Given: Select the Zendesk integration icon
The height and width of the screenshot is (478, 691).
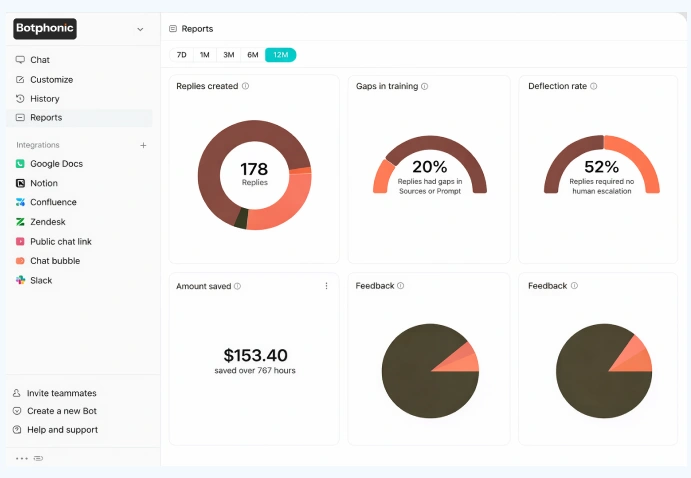Looking at the screenshot, I should click(20, 222).
